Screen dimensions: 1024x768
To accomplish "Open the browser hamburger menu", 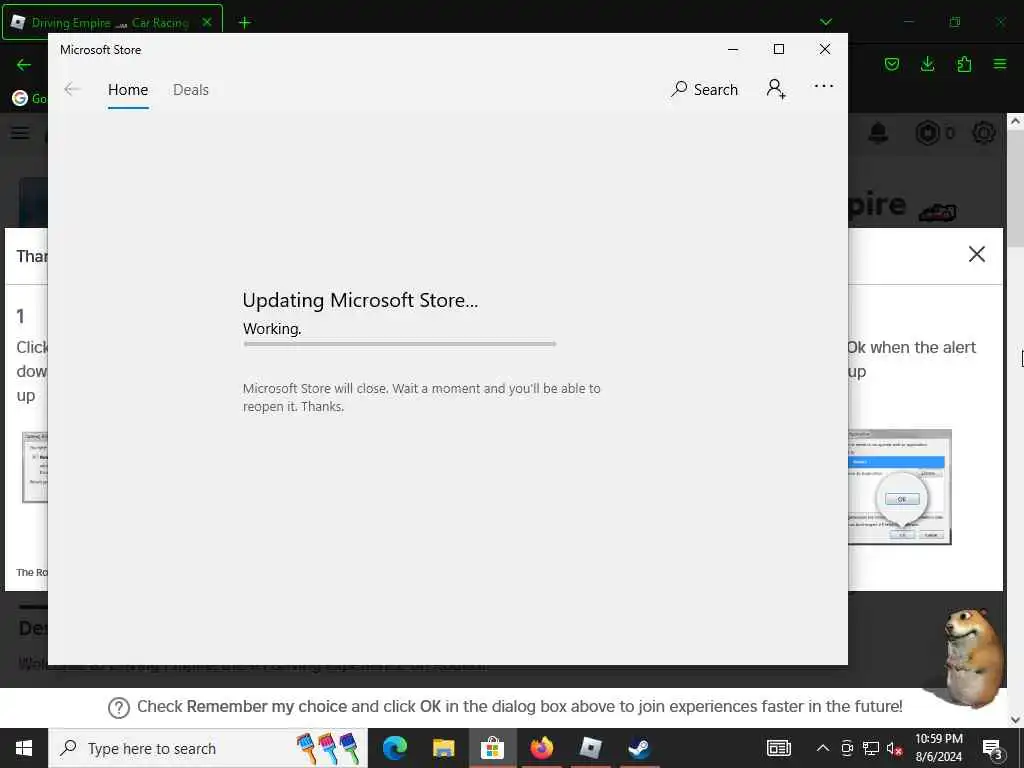I will 1000,64.
